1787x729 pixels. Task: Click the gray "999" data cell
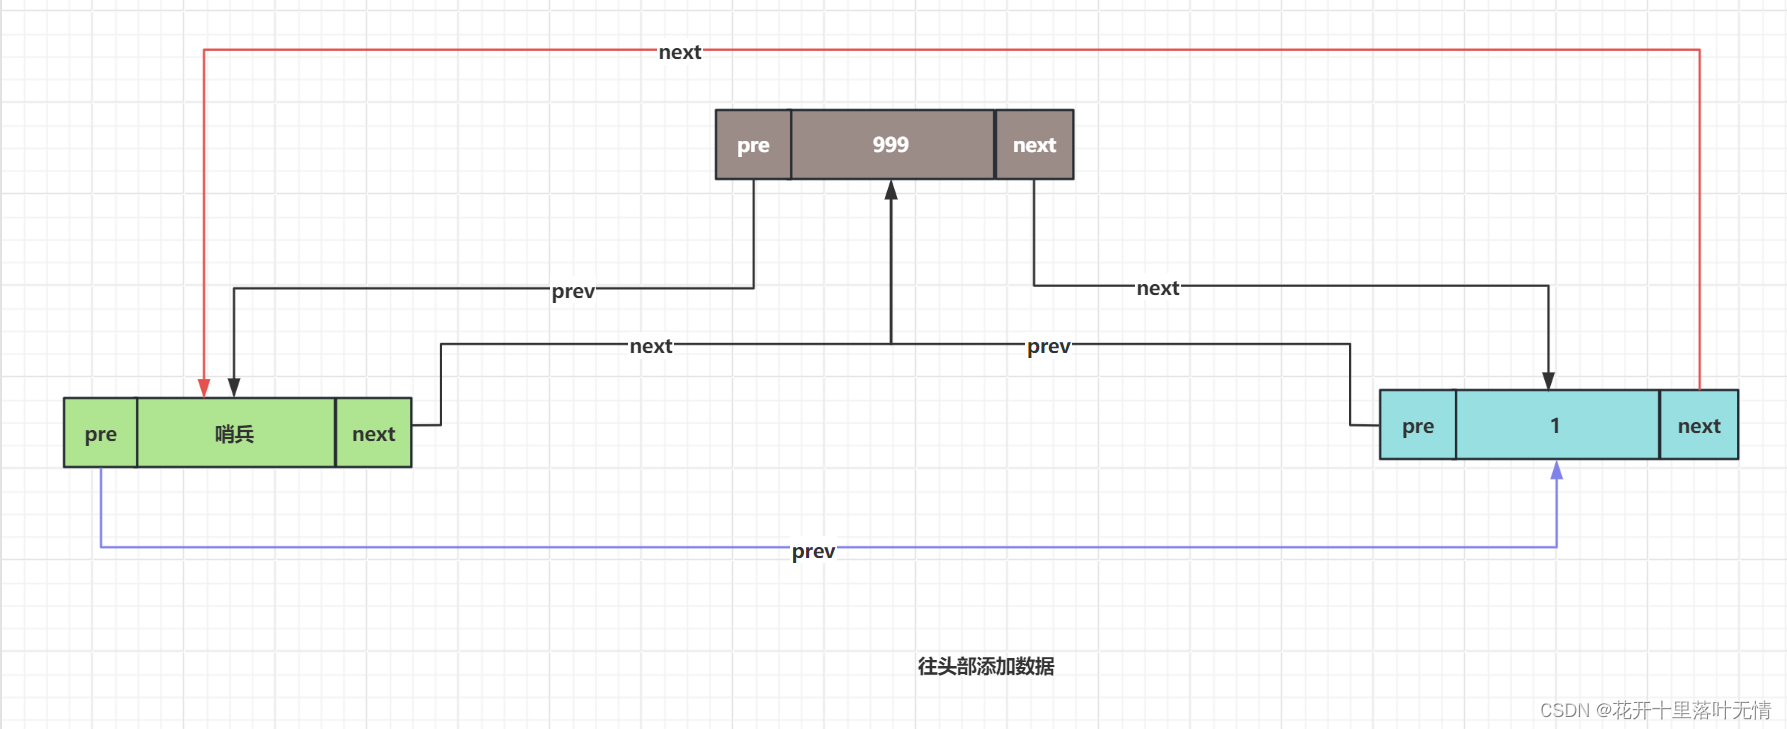pos(892,145)
